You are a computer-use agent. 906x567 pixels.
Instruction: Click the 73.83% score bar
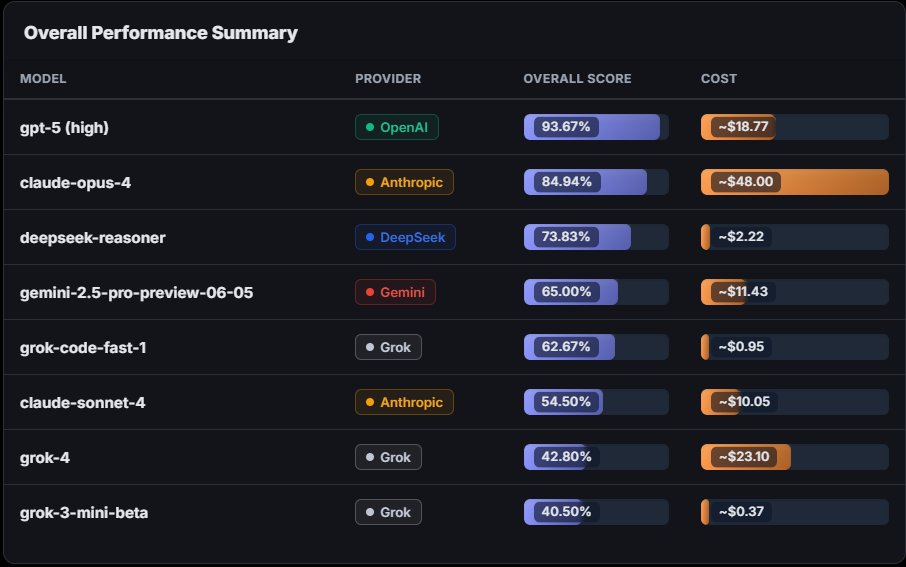point(596,237)
